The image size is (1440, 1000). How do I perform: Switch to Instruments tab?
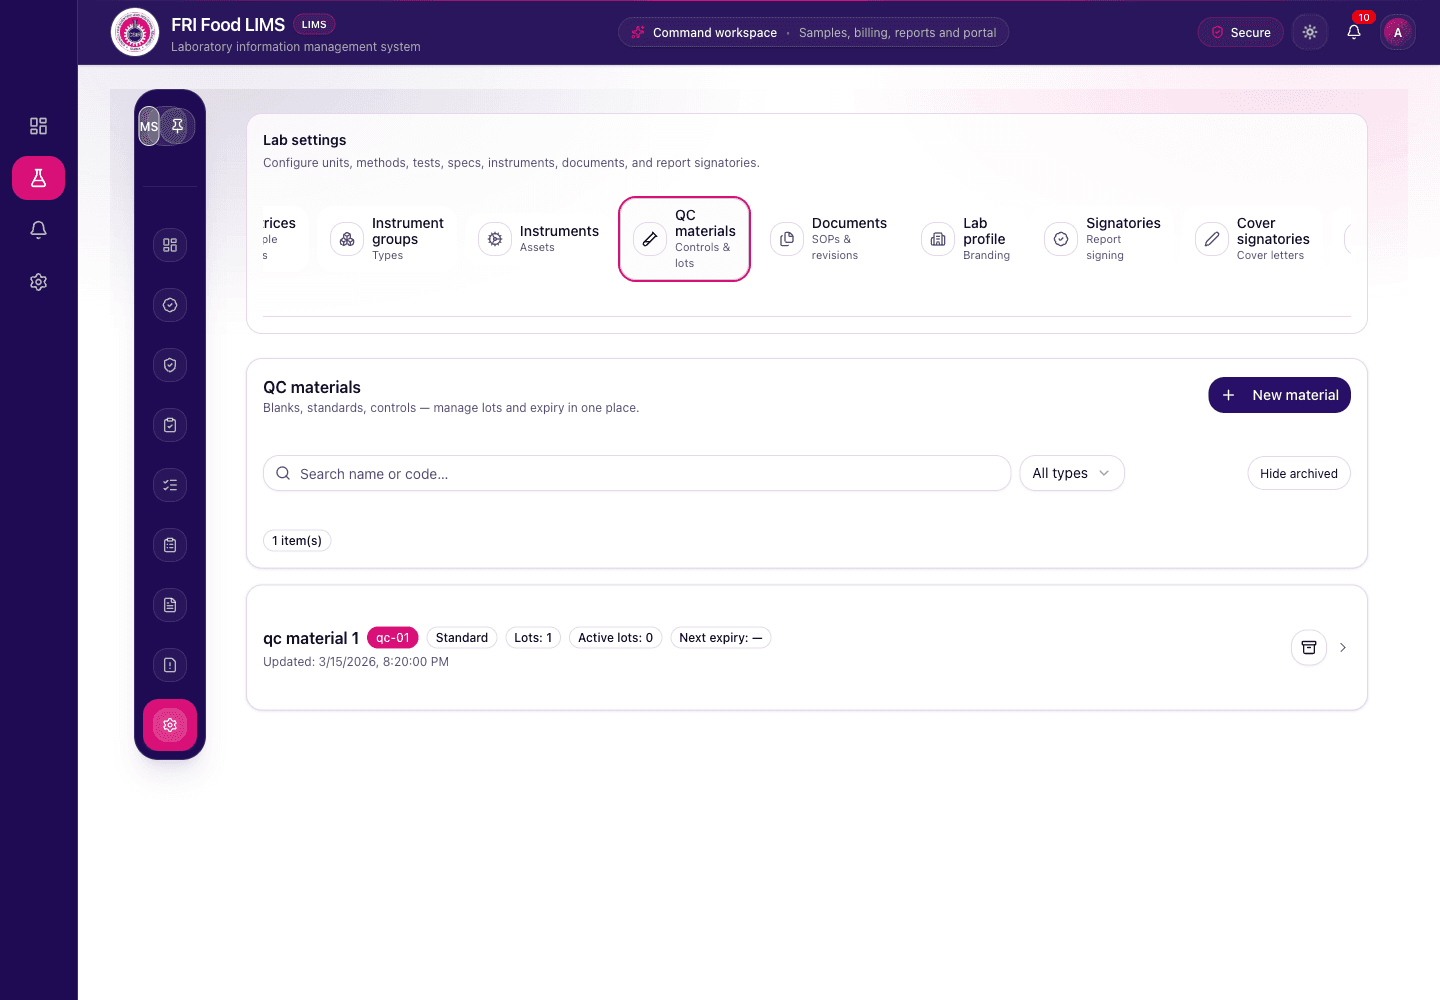(540, 239)
